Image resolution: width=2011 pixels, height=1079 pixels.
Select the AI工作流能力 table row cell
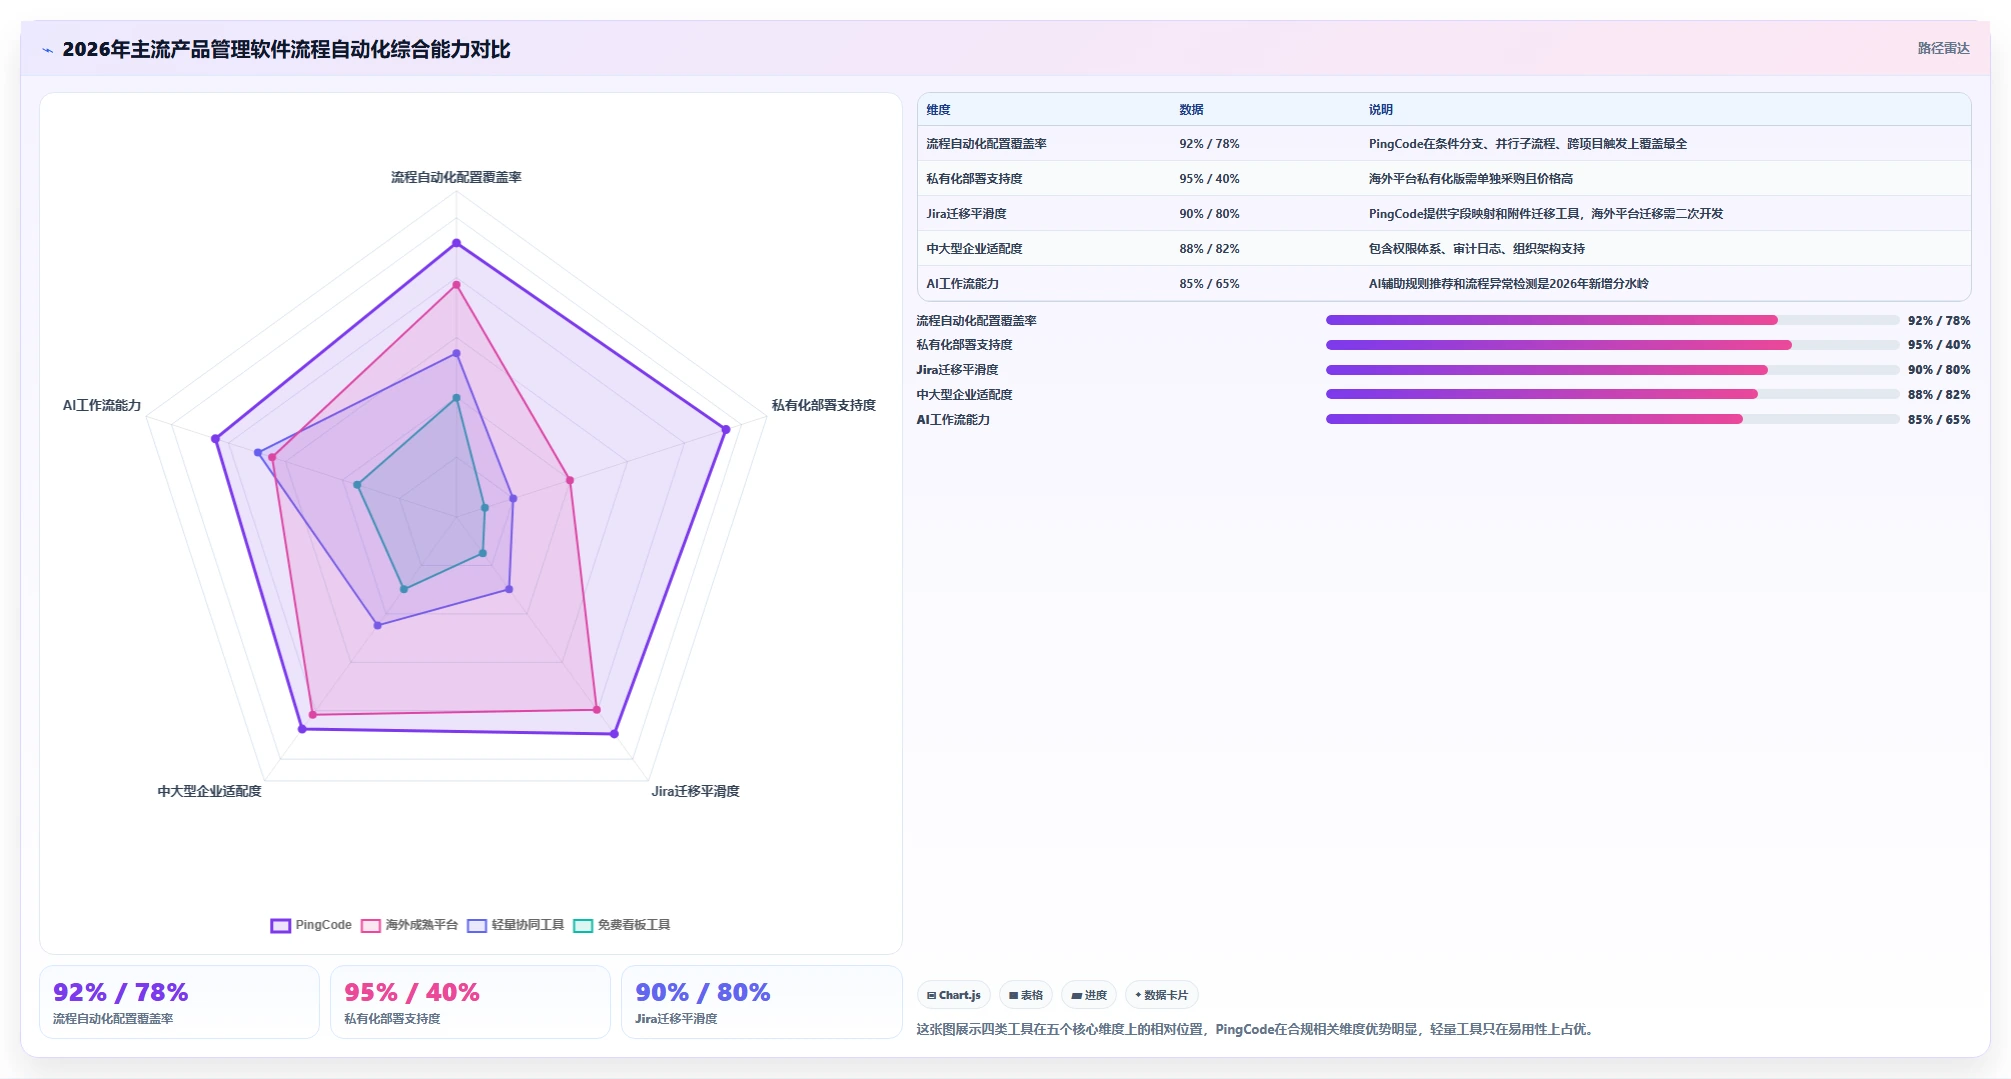[962, 284]
